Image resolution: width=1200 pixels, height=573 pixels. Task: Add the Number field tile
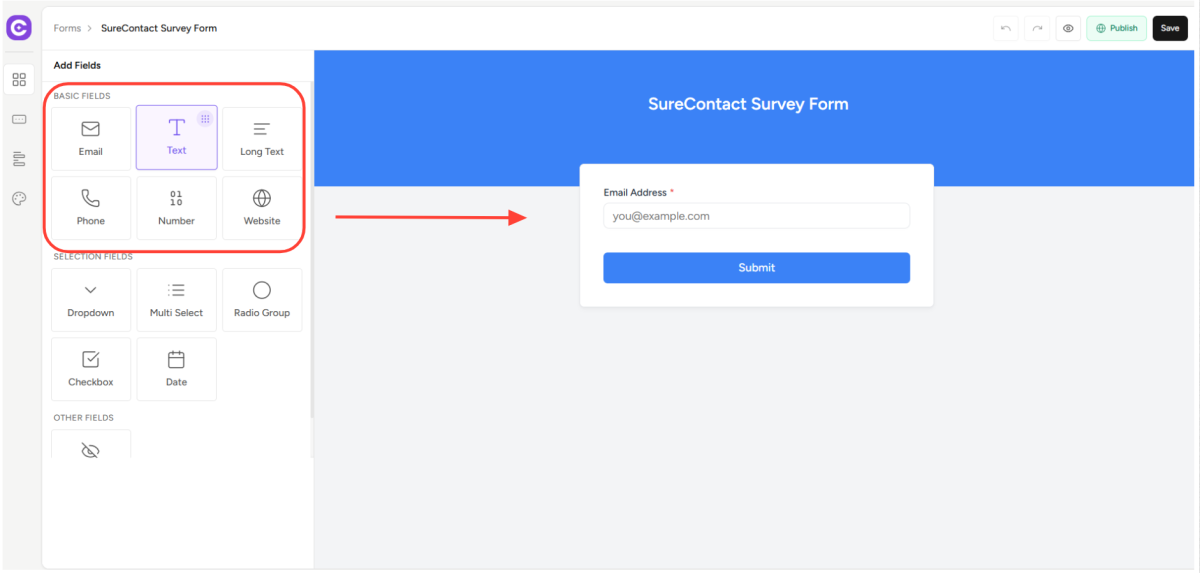[x=176, y=208]
